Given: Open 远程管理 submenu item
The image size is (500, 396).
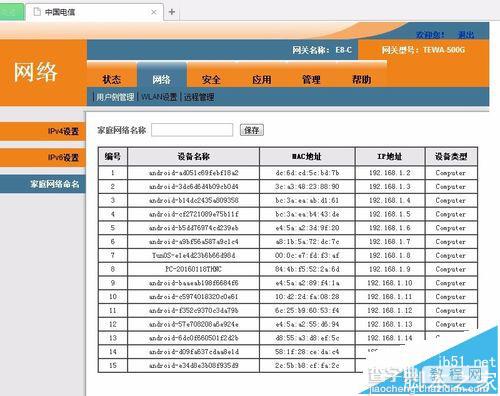Looking at the screenshot, I should pos(199,97).
